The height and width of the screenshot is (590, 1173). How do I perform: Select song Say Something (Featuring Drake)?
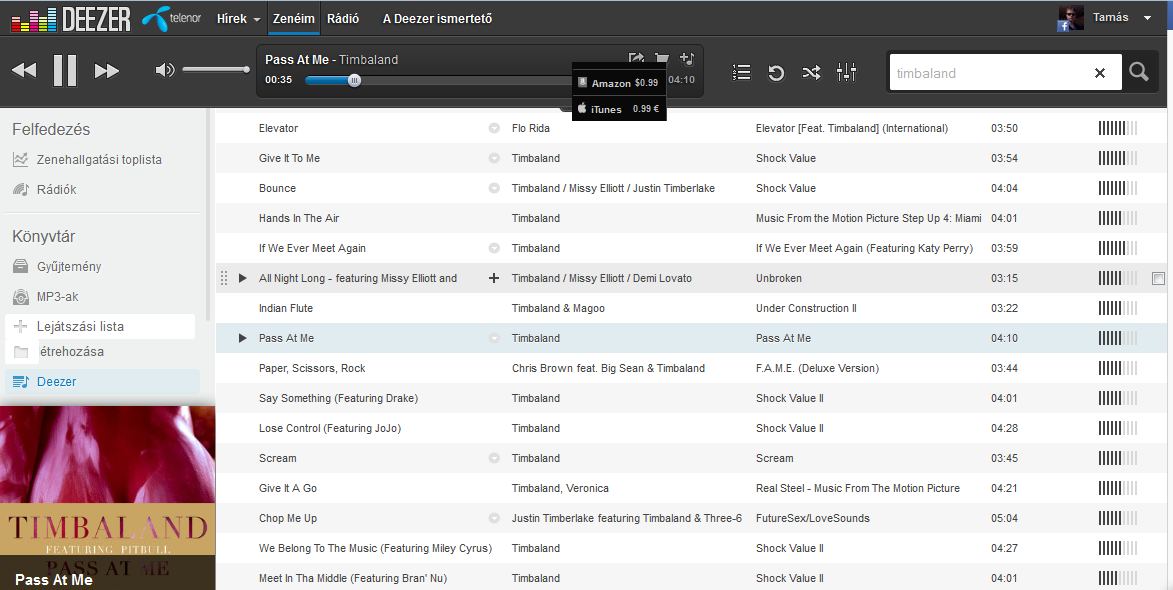(x=338, y=398)
